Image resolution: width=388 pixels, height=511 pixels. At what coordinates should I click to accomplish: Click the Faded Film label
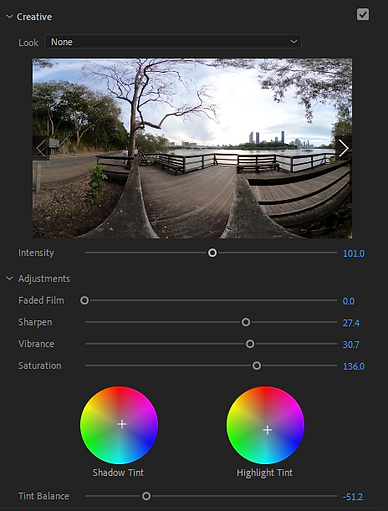(41, 300)
